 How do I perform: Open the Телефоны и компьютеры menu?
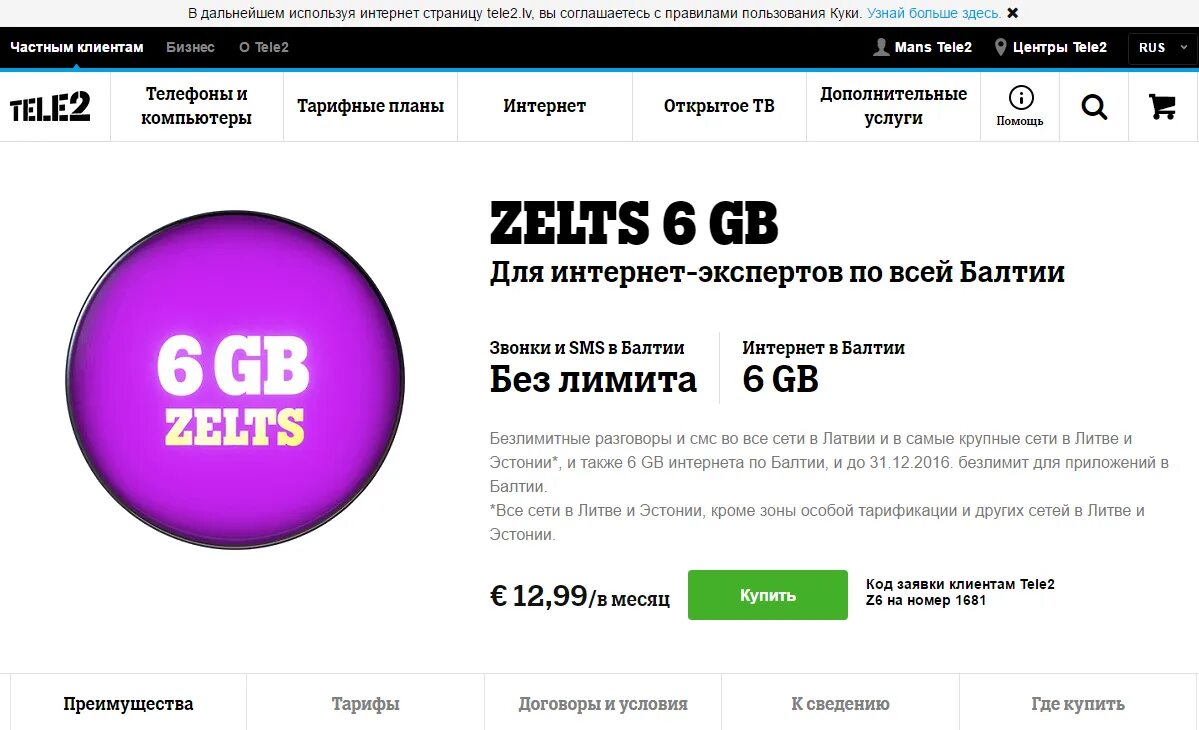197,106
